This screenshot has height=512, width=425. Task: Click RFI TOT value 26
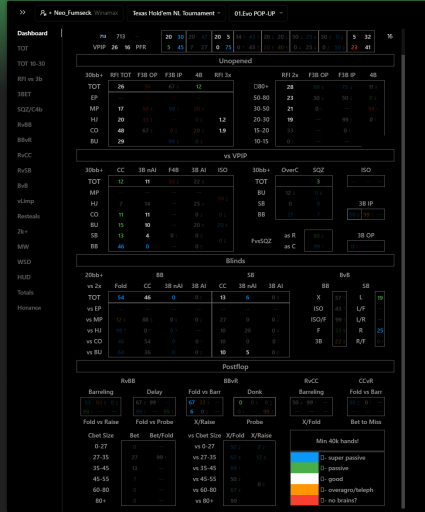pyautogui.click(x=121, y=87)
